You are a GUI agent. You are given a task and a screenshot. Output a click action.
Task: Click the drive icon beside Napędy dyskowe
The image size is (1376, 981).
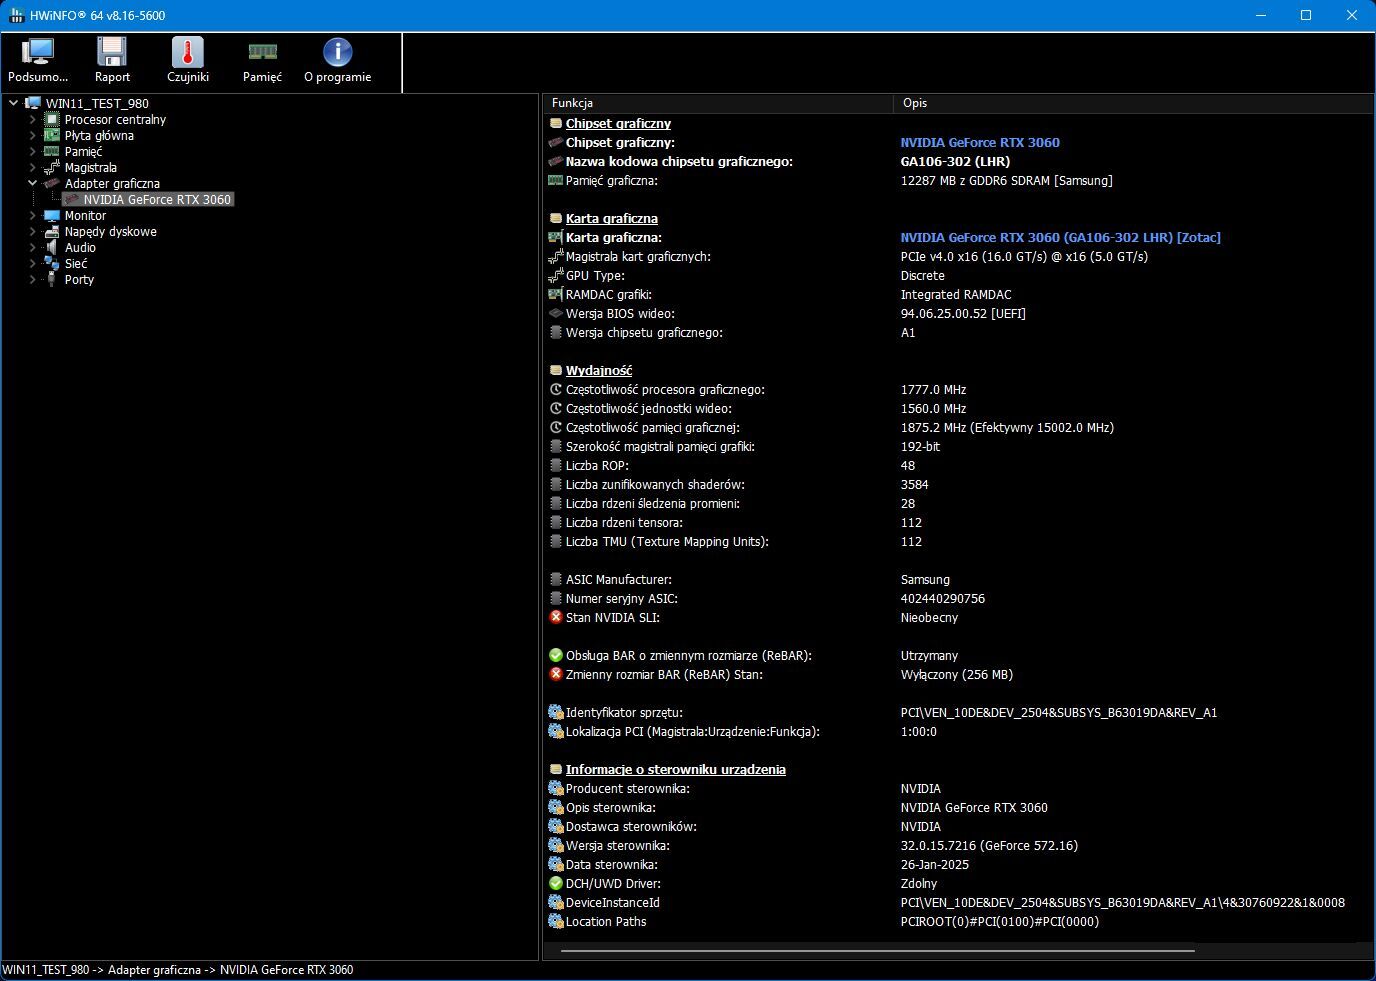[52, 231]
